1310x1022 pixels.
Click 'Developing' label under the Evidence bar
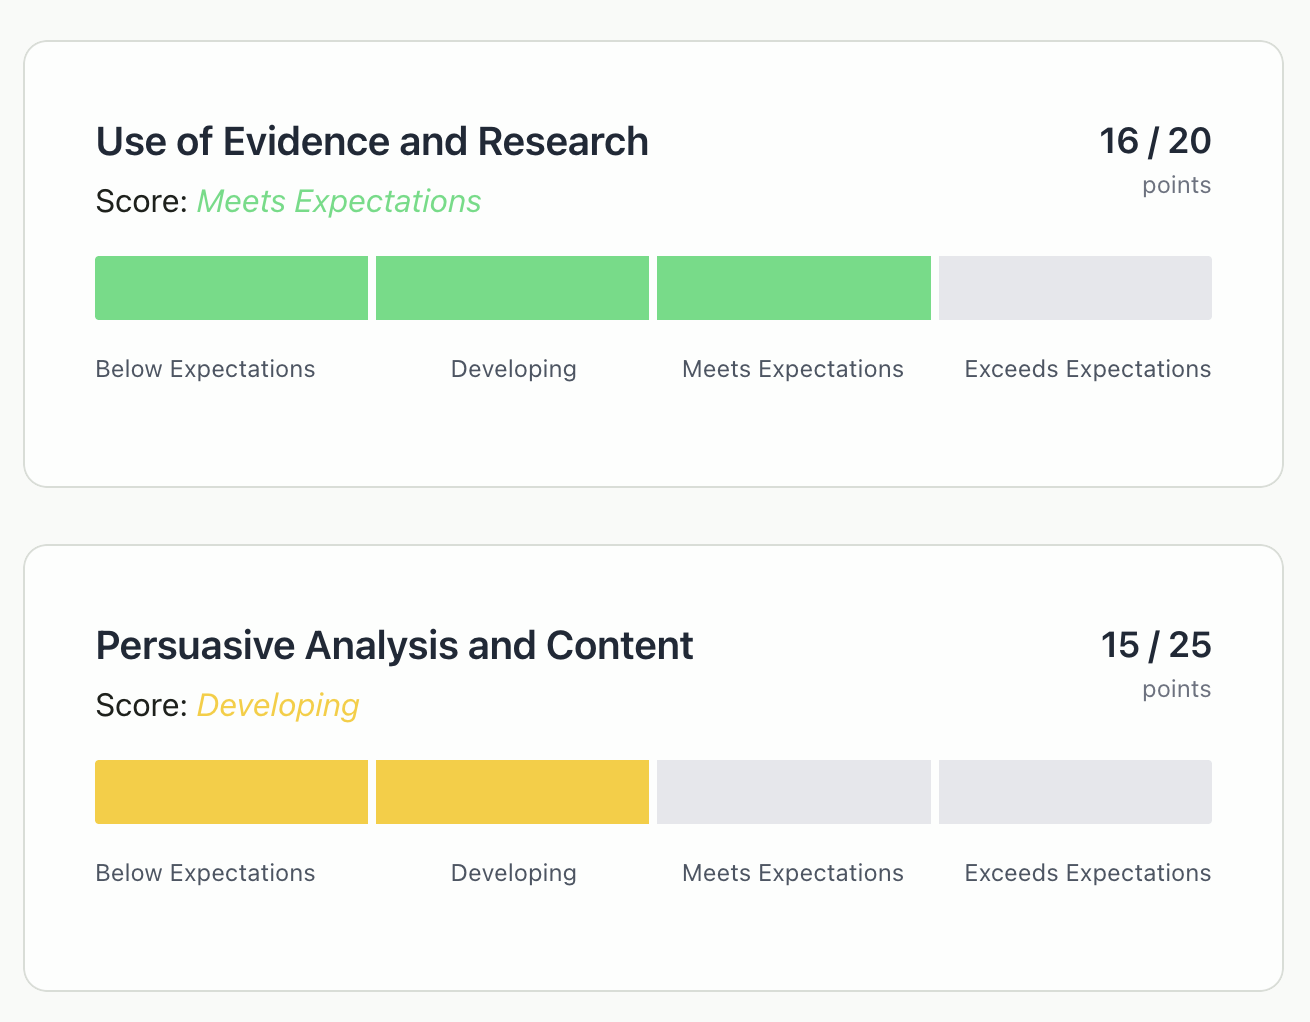513,369
